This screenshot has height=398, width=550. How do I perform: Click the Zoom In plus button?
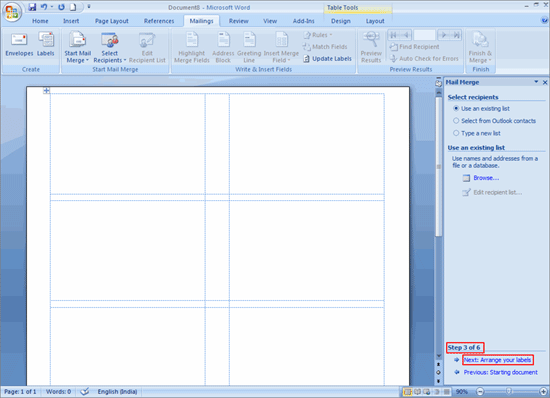tap(543, 392)
